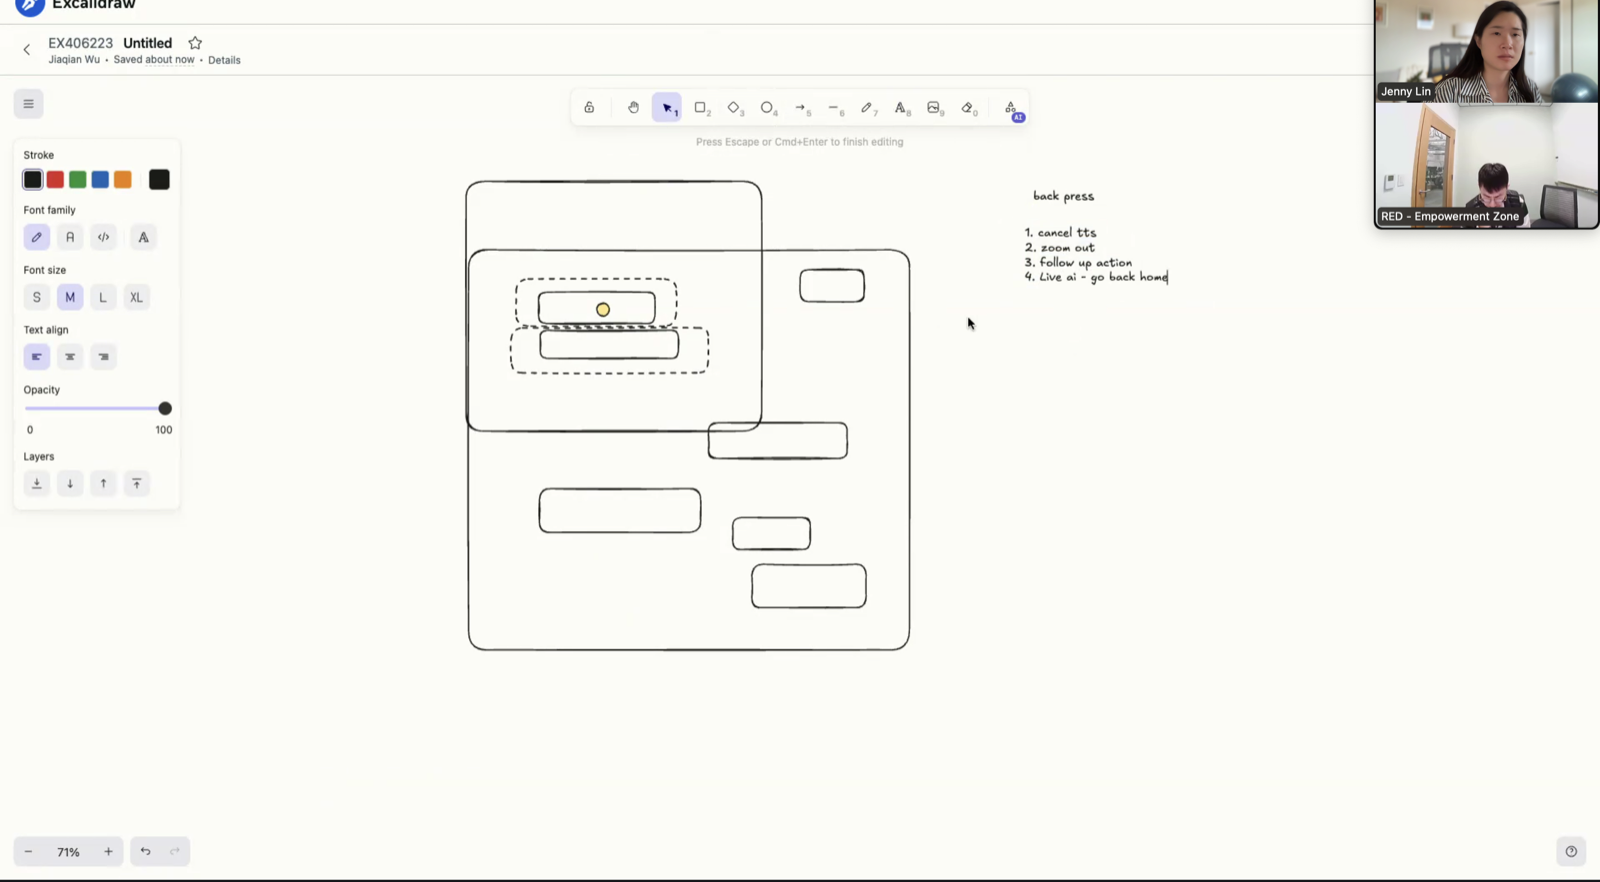Image resolution: width=1600 pixels, height=882 pixels.
Task: Open the Details link
Action: (x=224, y=60)
